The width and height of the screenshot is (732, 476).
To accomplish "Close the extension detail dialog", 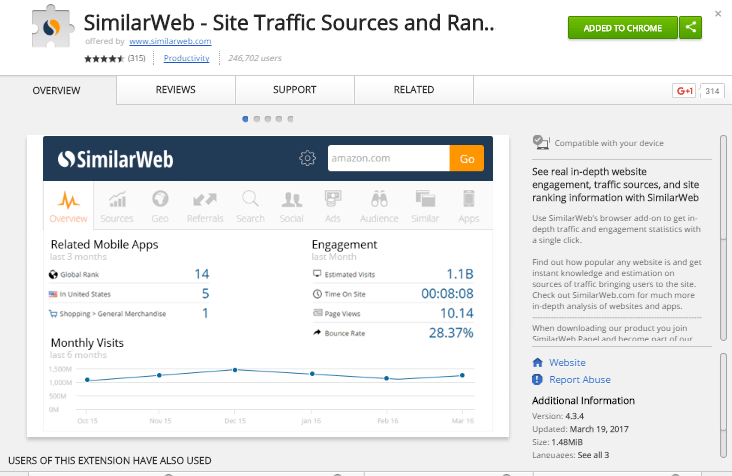I will click(718, 14).
